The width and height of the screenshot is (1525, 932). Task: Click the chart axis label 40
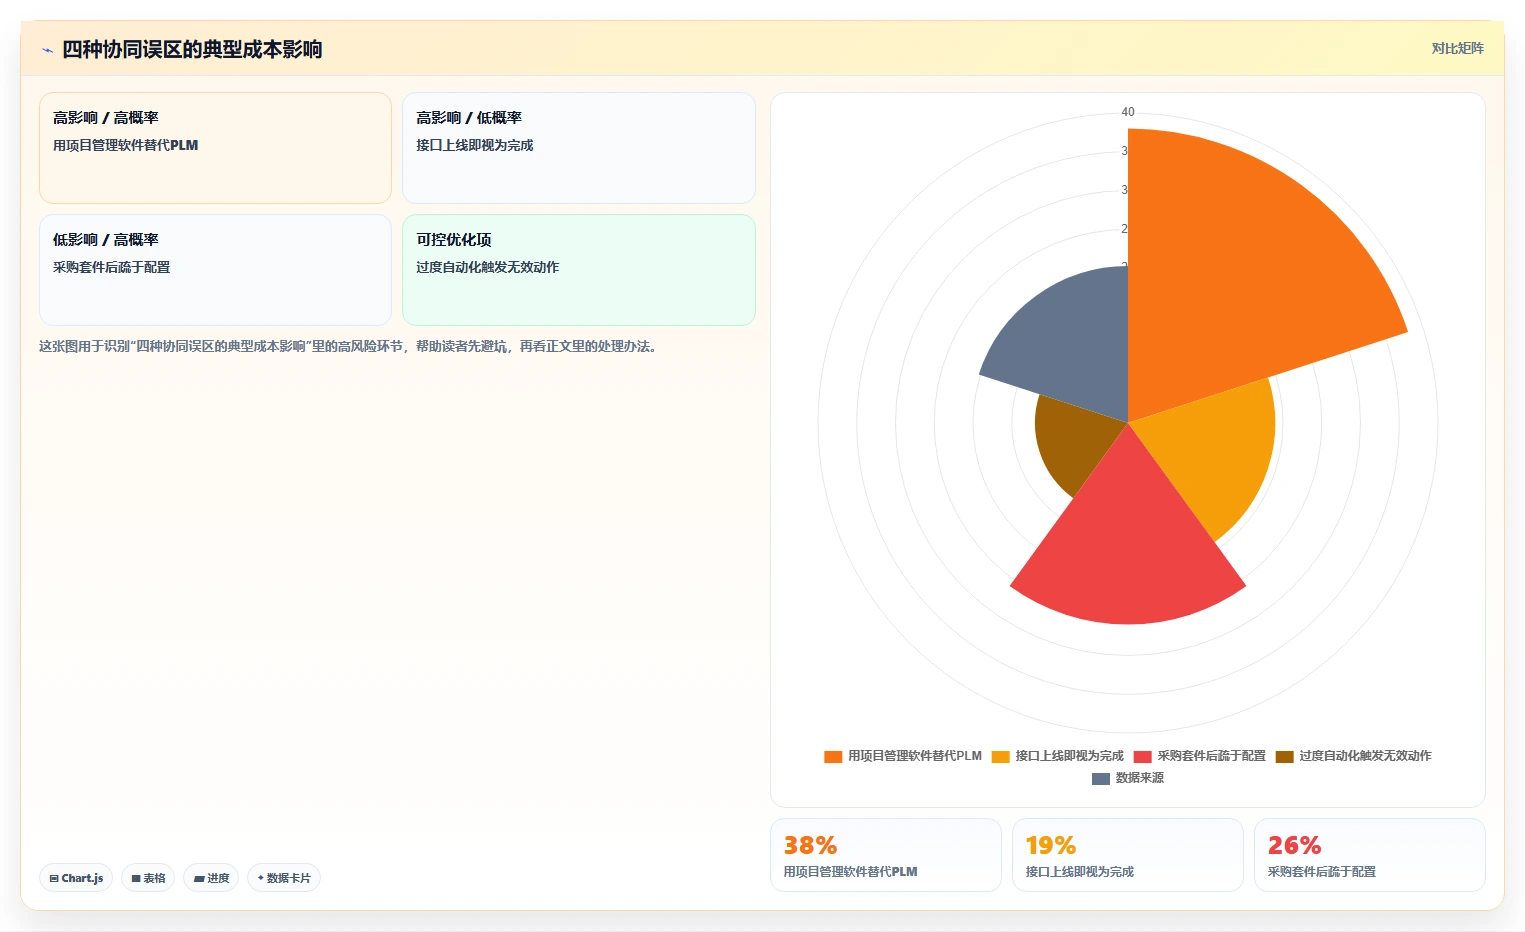pyautogui.click(x=1128, y=112)
